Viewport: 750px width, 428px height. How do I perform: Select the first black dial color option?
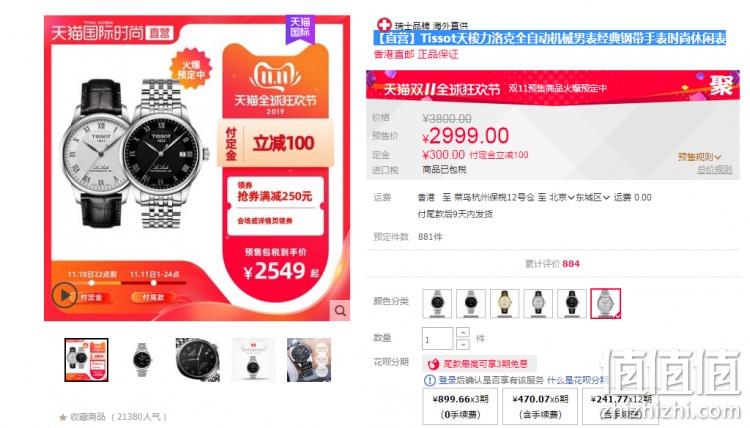click(437, 303)
